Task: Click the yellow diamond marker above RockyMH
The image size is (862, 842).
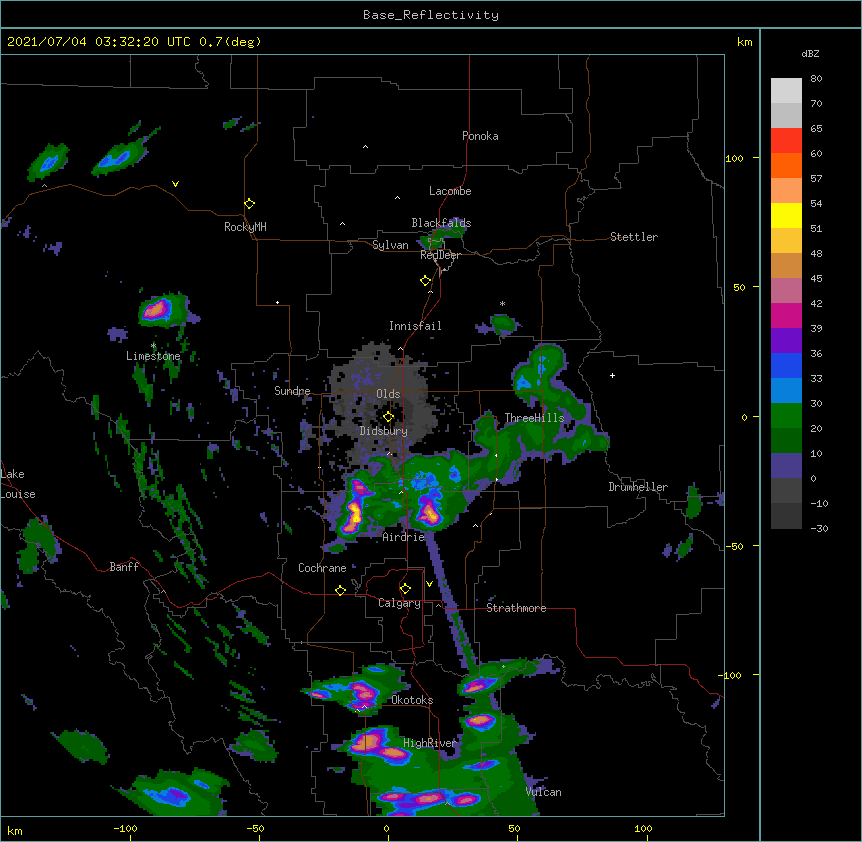Action: 250,204
